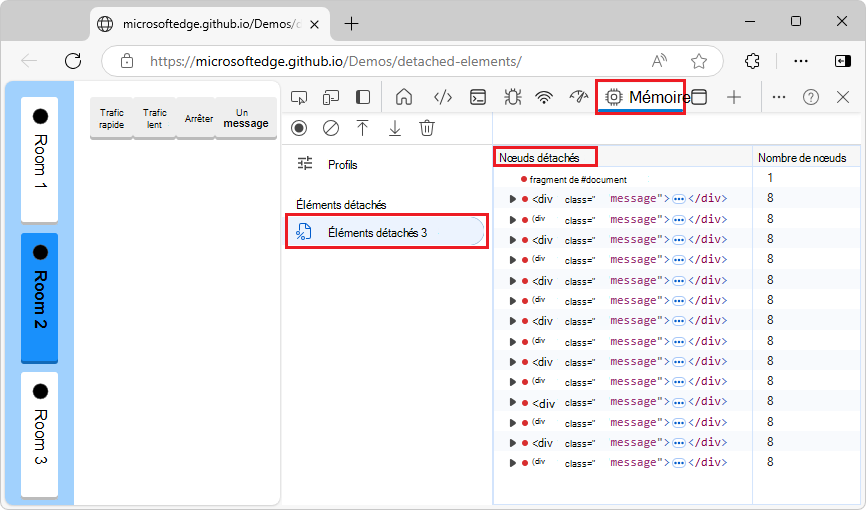Select the Mémoire tab
This screenshot has width=866, height=510.
point(641,97)
